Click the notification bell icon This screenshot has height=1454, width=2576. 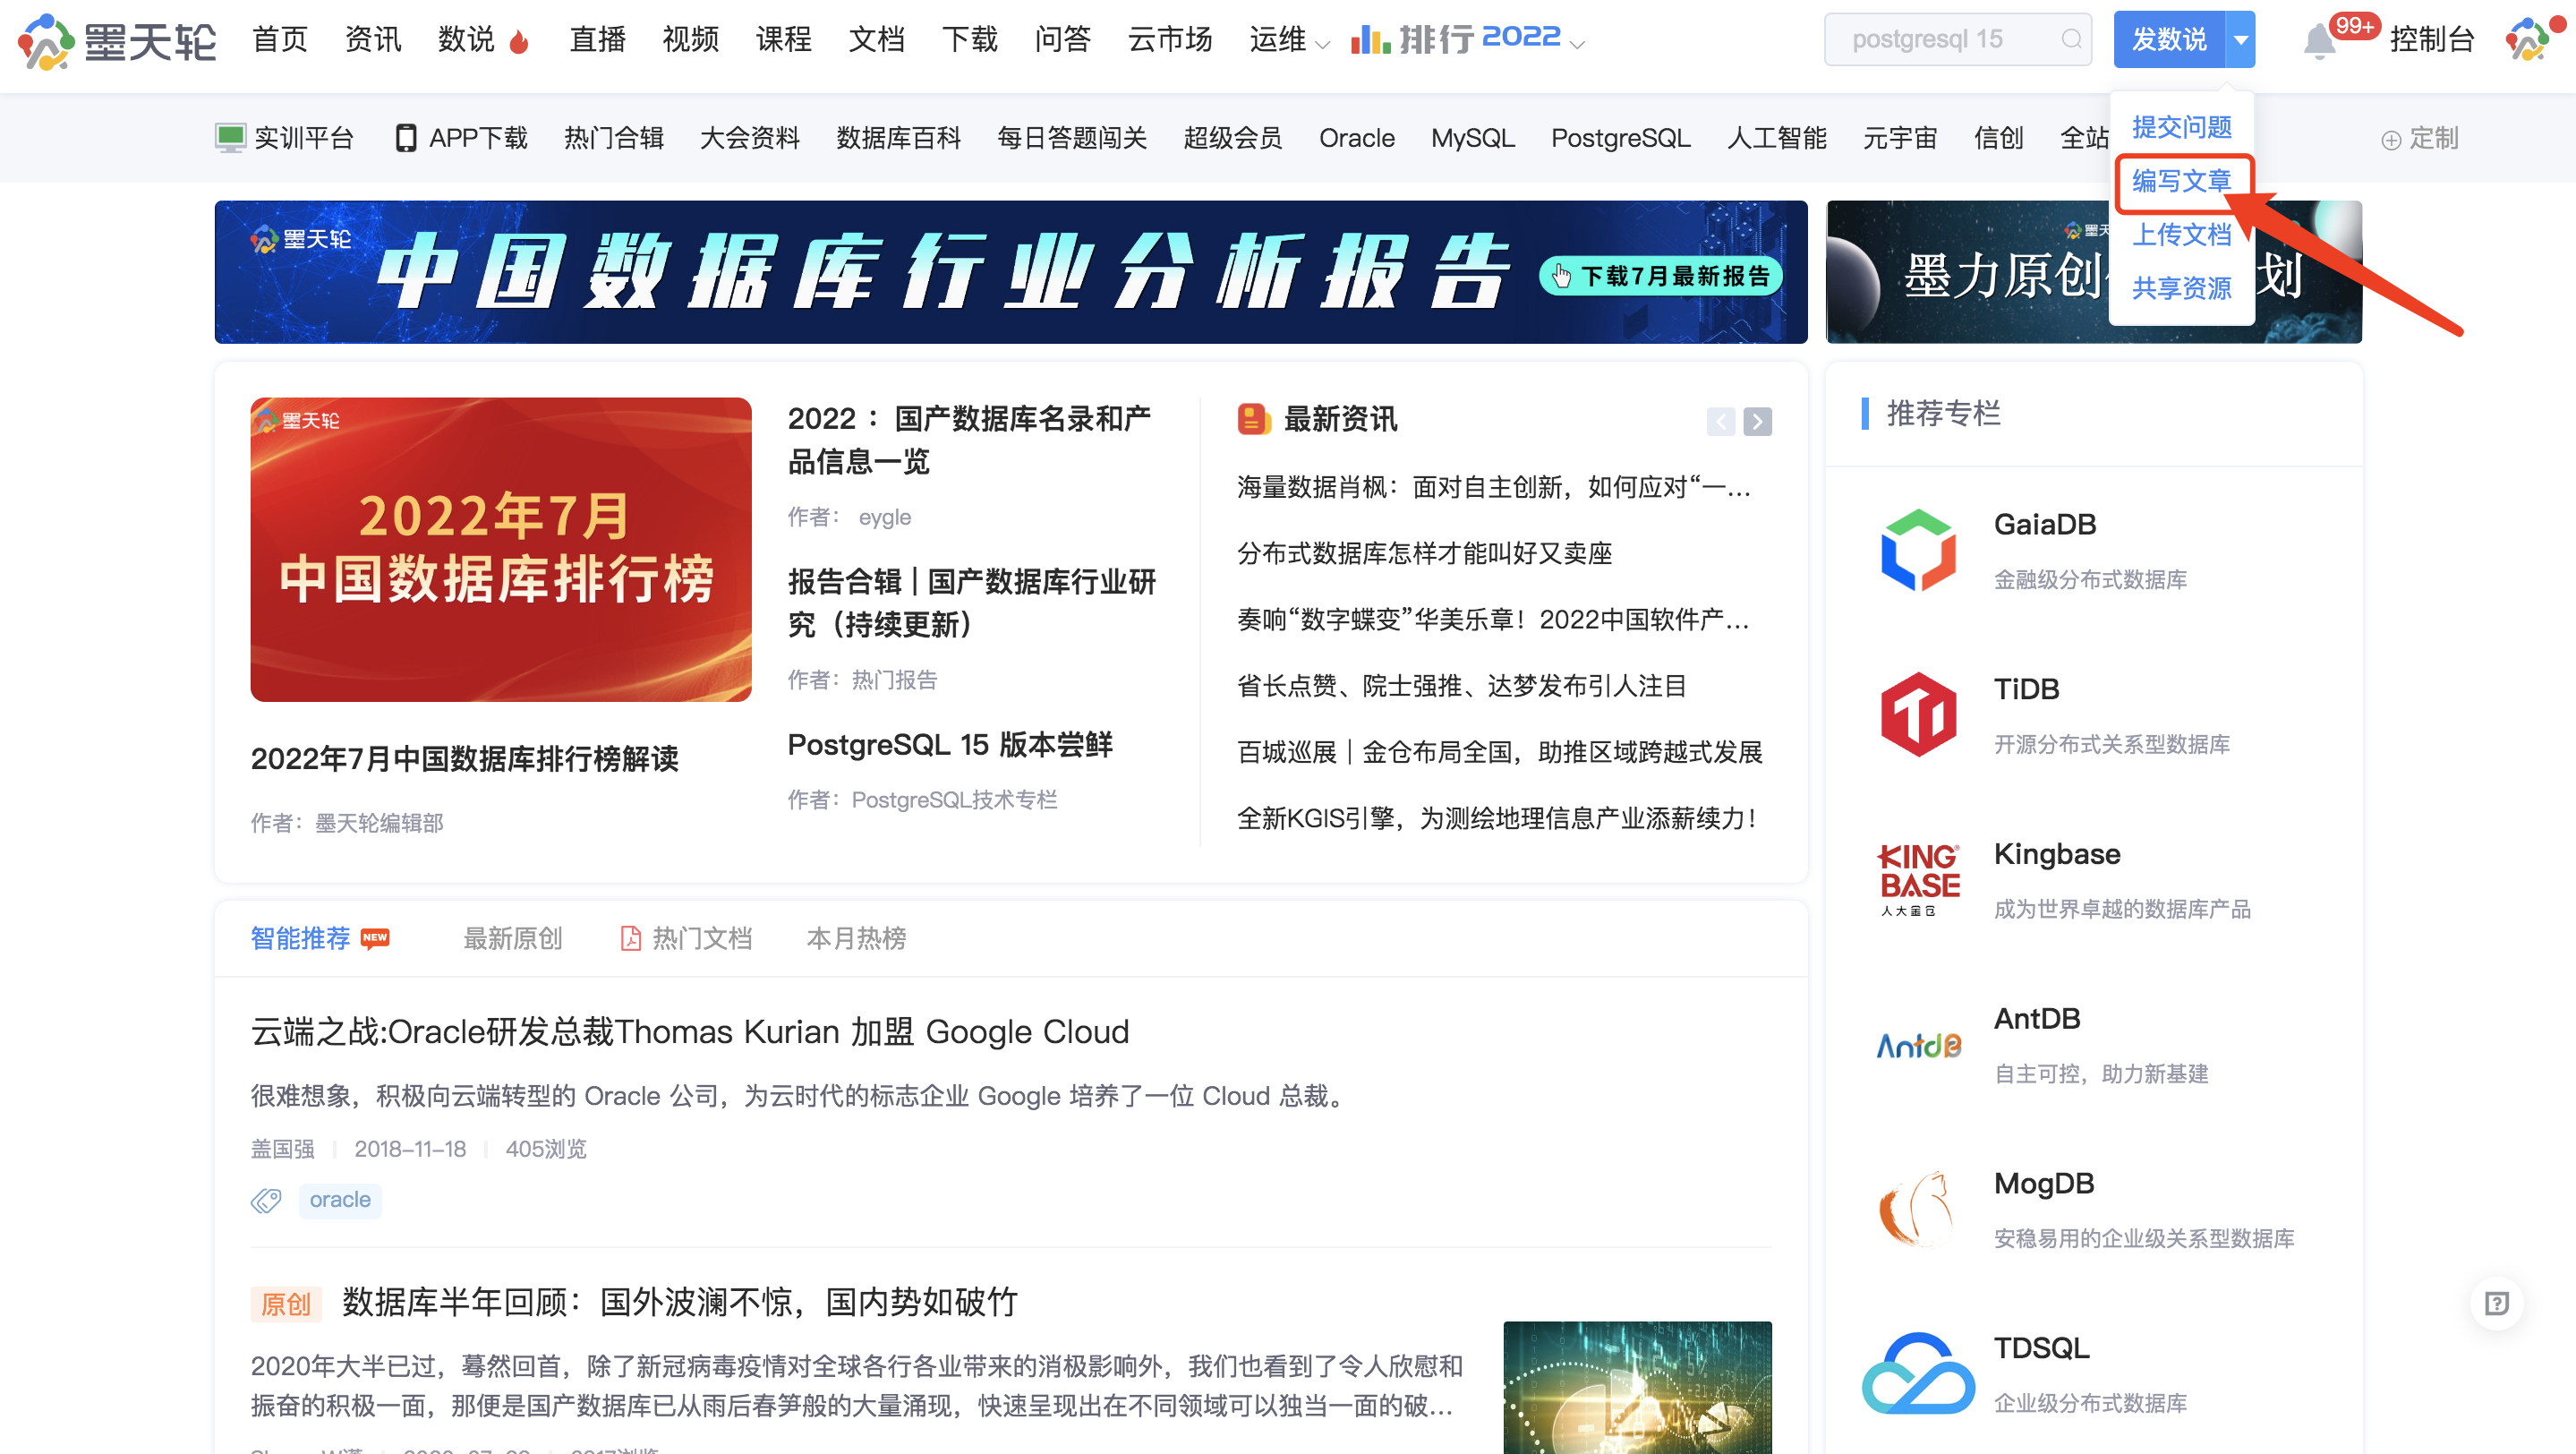pyautogui.click(x=2318, y=41)
